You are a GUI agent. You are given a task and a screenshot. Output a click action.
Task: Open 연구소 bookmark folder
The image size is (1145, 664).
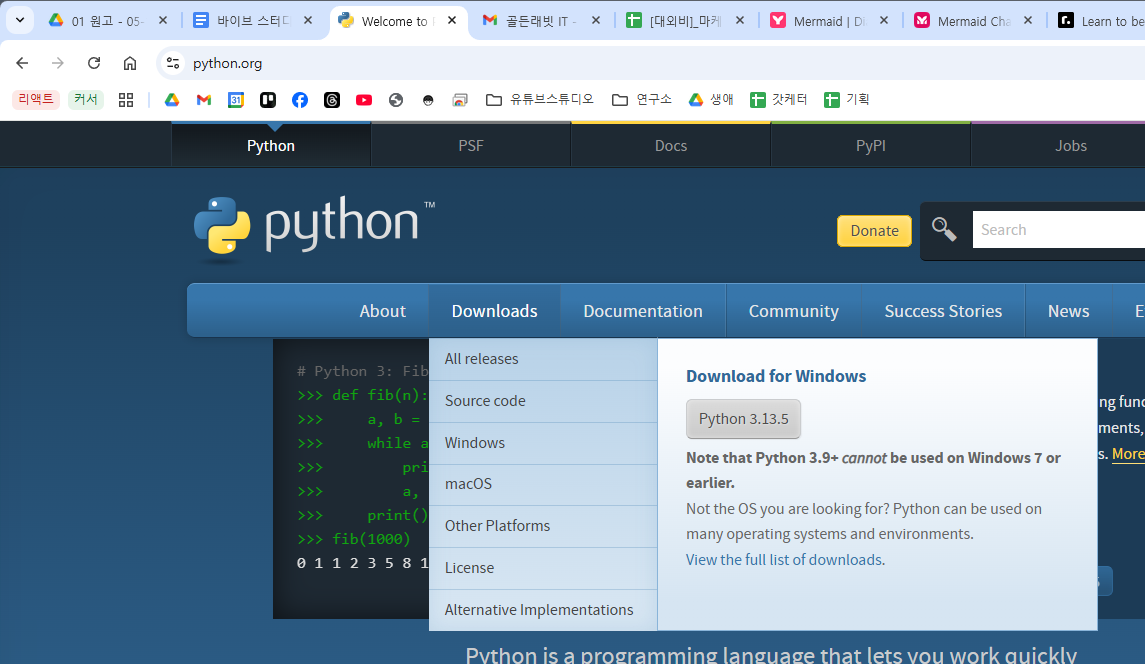[642, 99]
